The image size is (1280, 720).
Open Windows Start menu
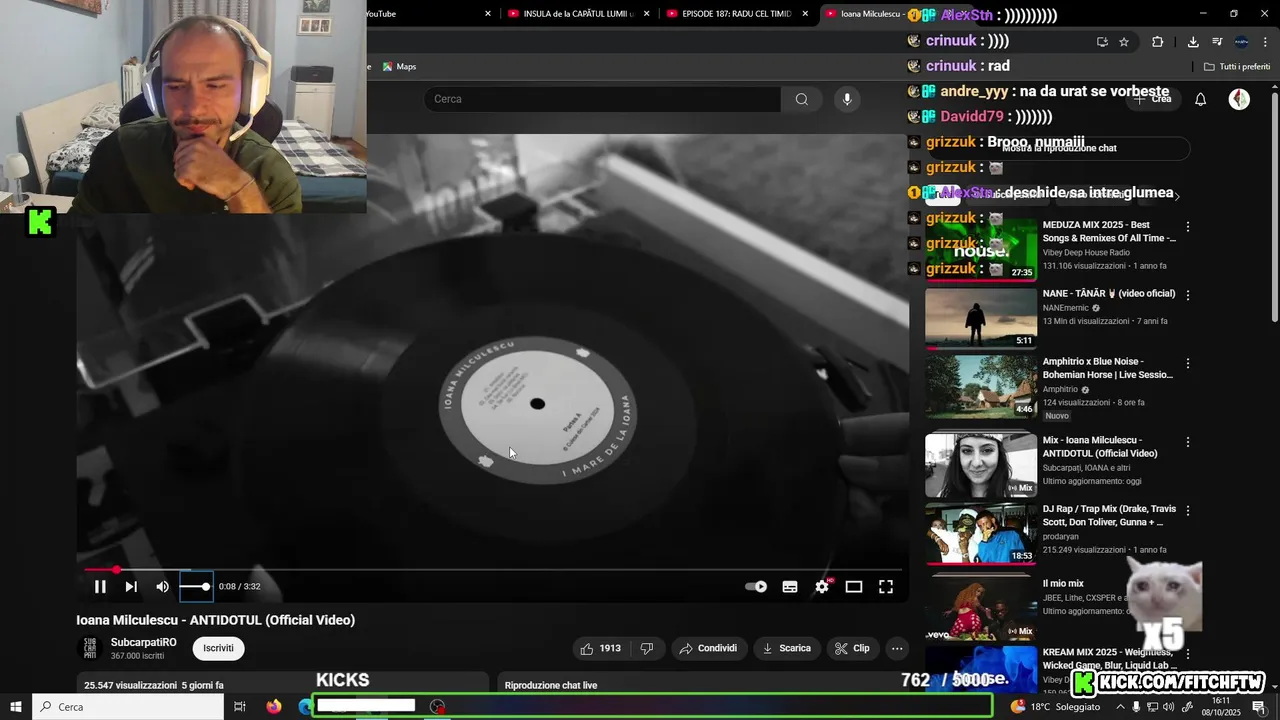coord(15,707)
